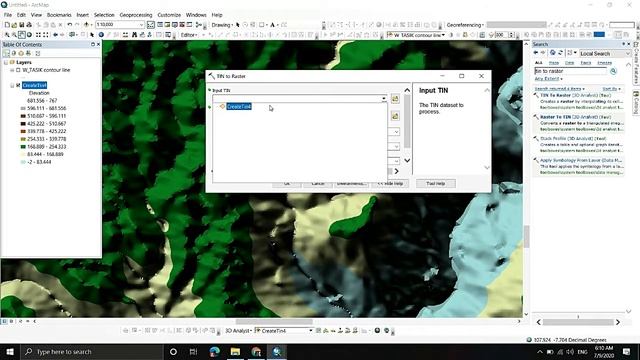Click the taskbar search box
The height and width of the screenshot is (360, 640).
pos(92,351)
